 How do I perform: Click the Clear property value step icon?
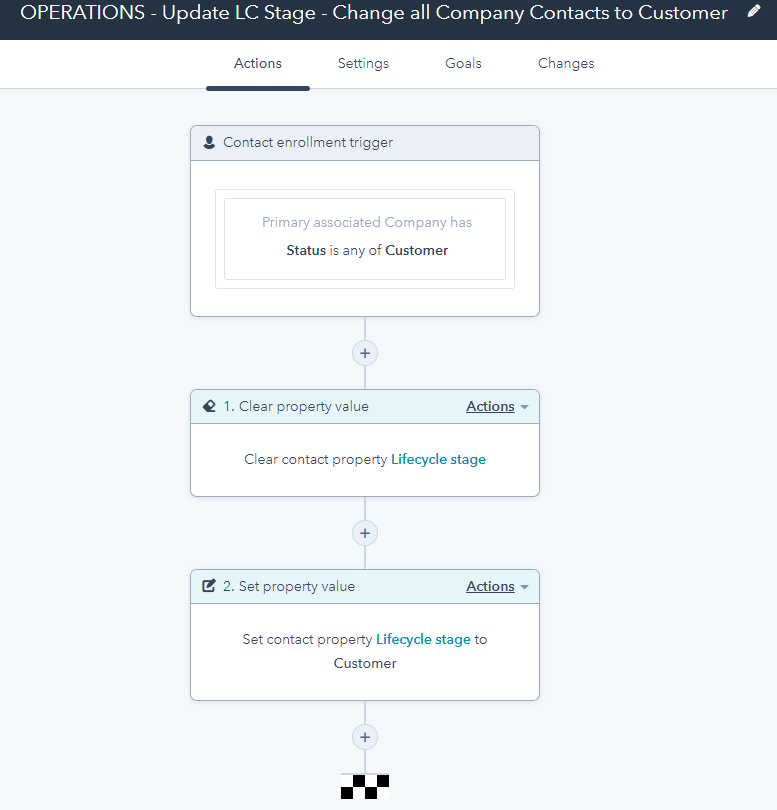[x=209, y=406]
